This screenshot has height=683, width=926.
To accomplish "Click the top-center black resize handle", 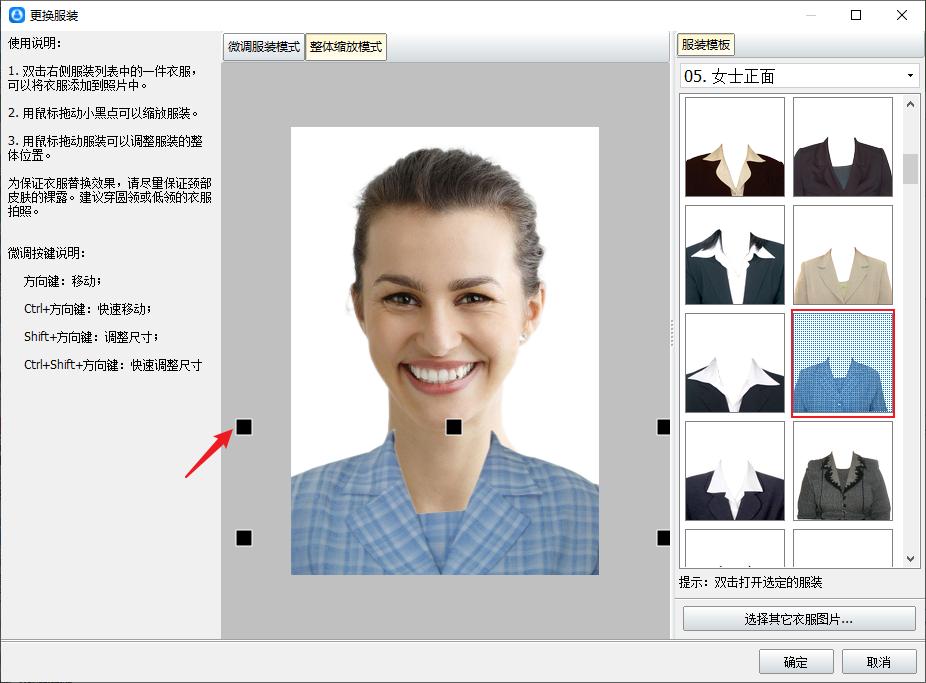I will (452, 426).
